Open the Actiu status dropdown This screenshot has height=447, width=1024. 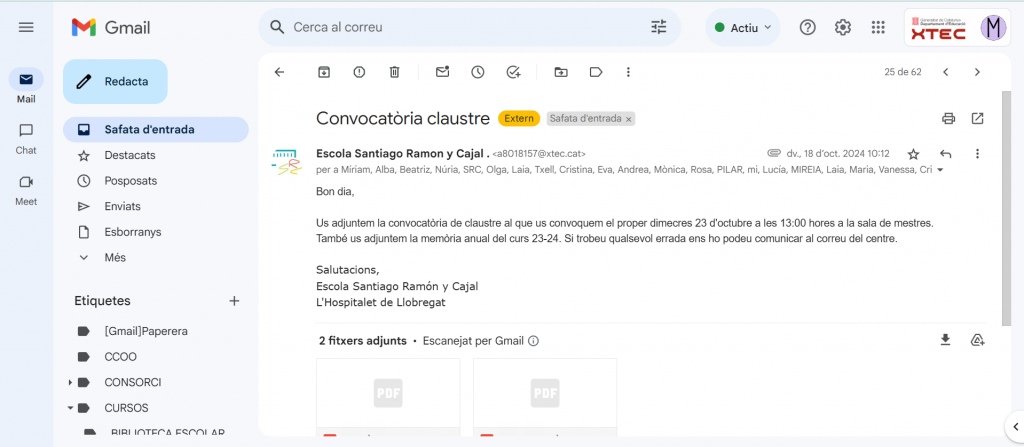pos(744,28)
